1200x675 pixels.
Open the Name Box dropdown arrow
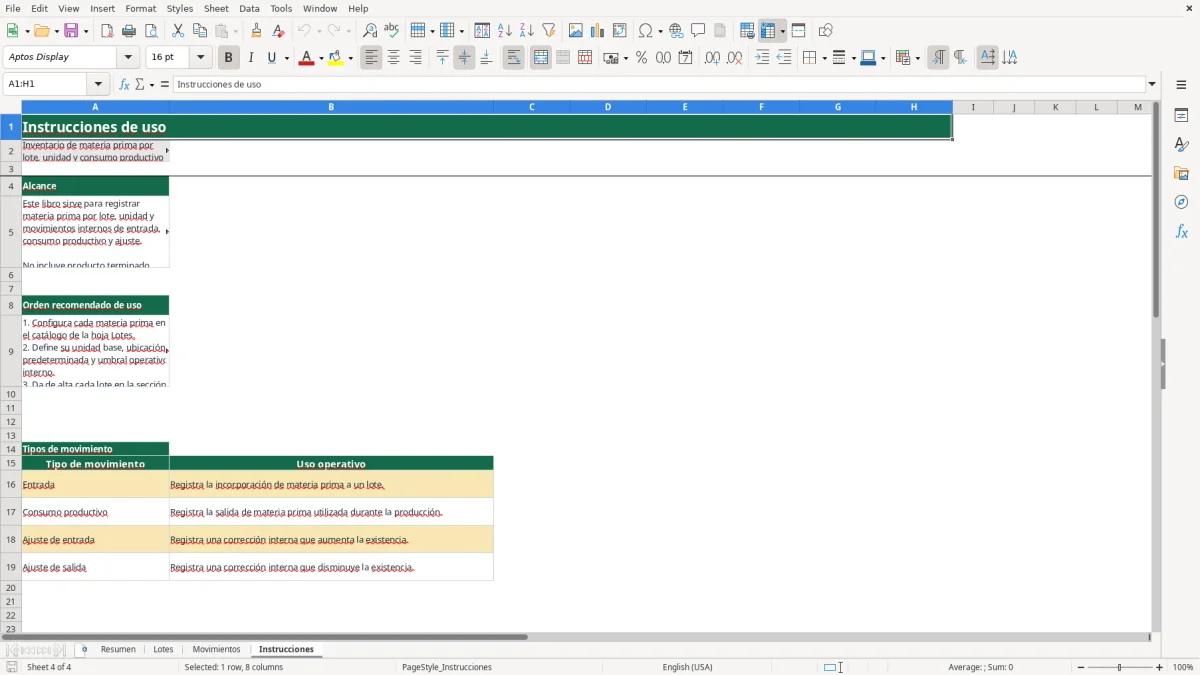point(98,85)
